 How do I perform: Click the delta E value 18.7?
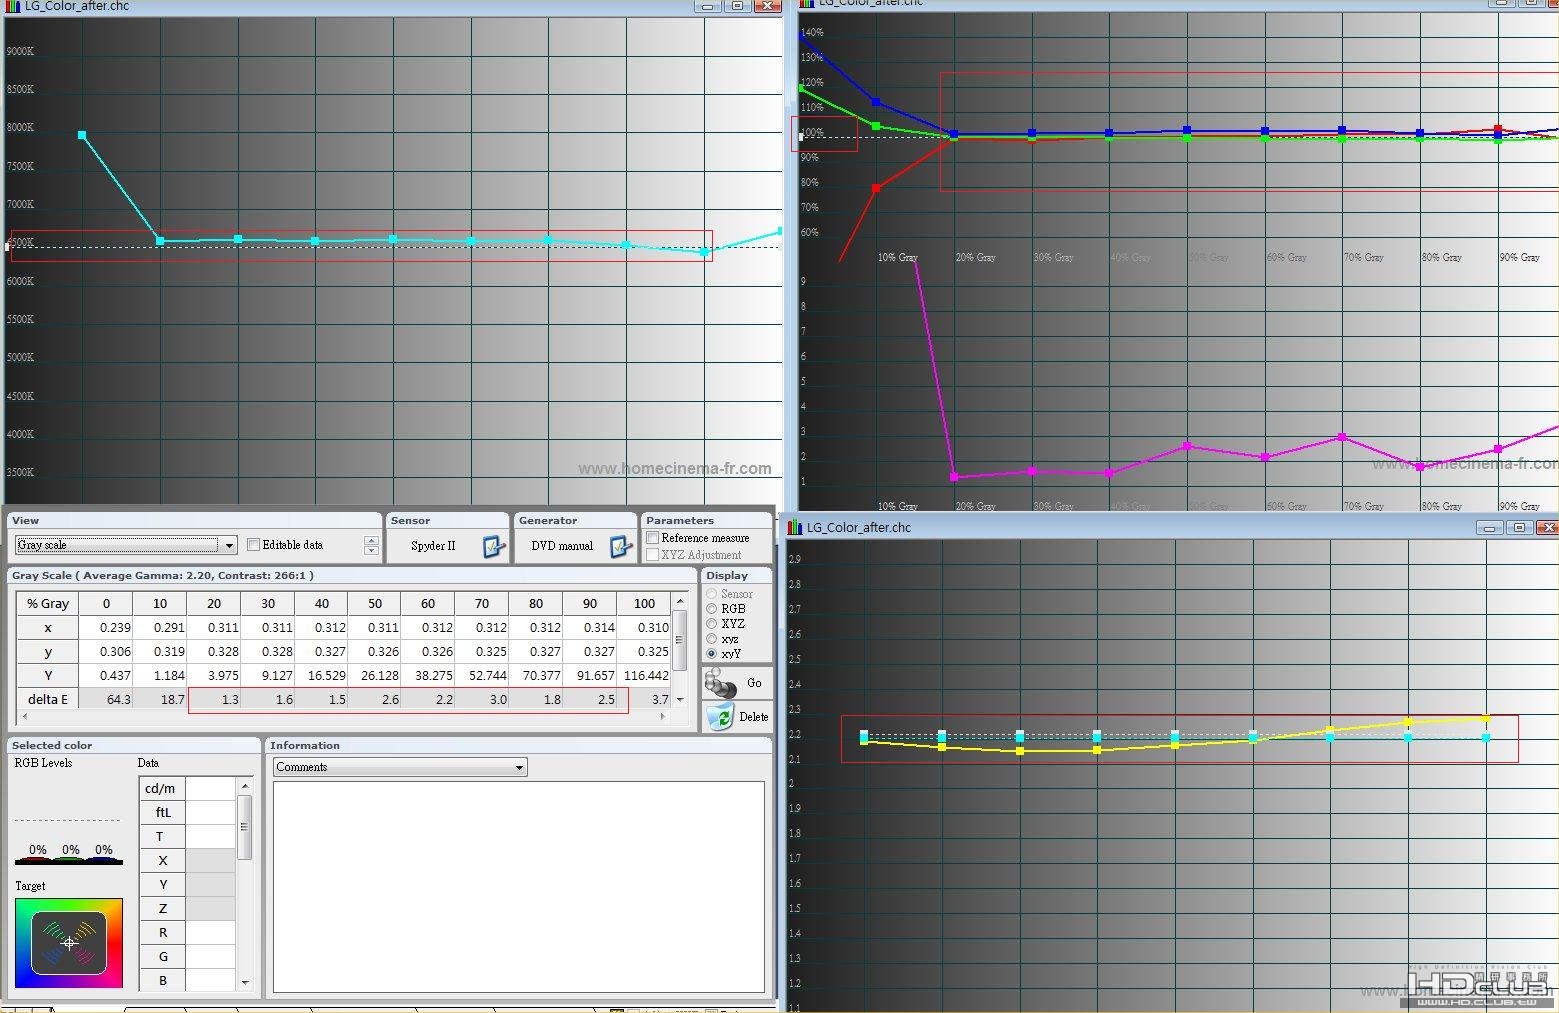[x=160, y=699]
